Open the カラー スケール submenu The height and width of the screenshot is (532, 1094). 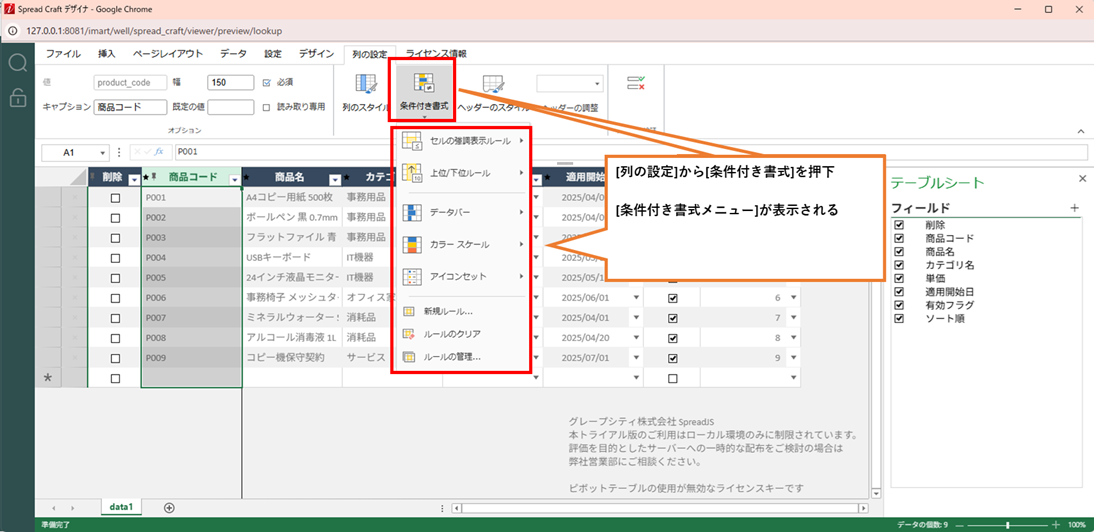(462, 244)
